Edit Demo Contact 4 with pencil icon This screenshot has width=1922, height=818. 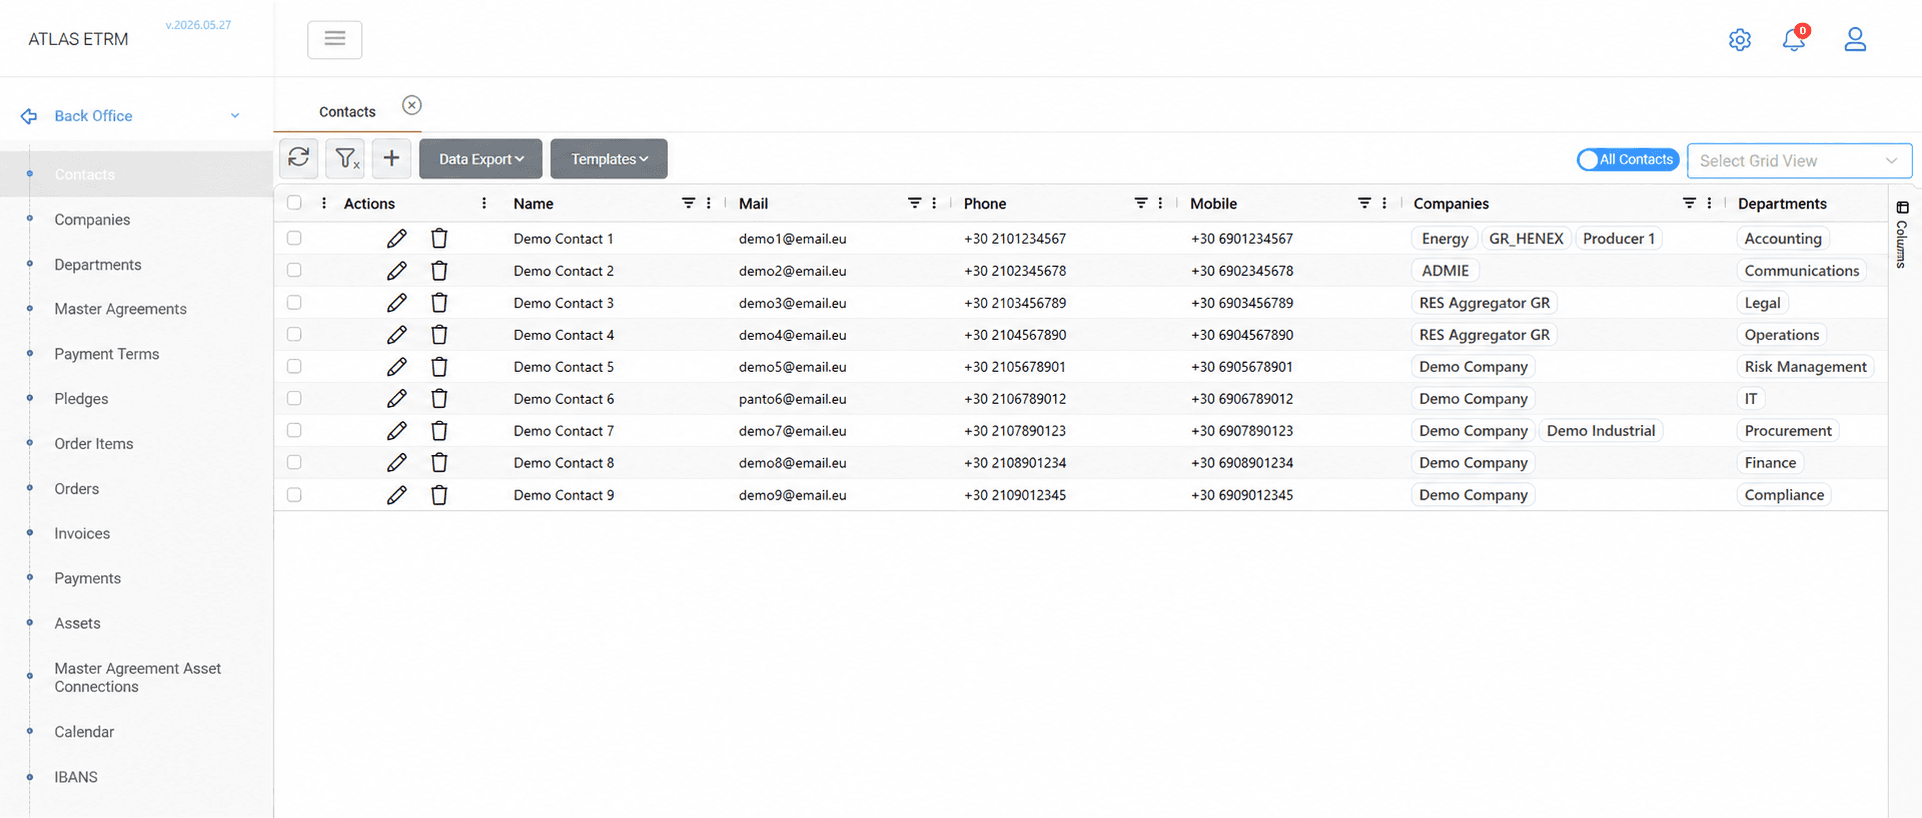point(397,334)
